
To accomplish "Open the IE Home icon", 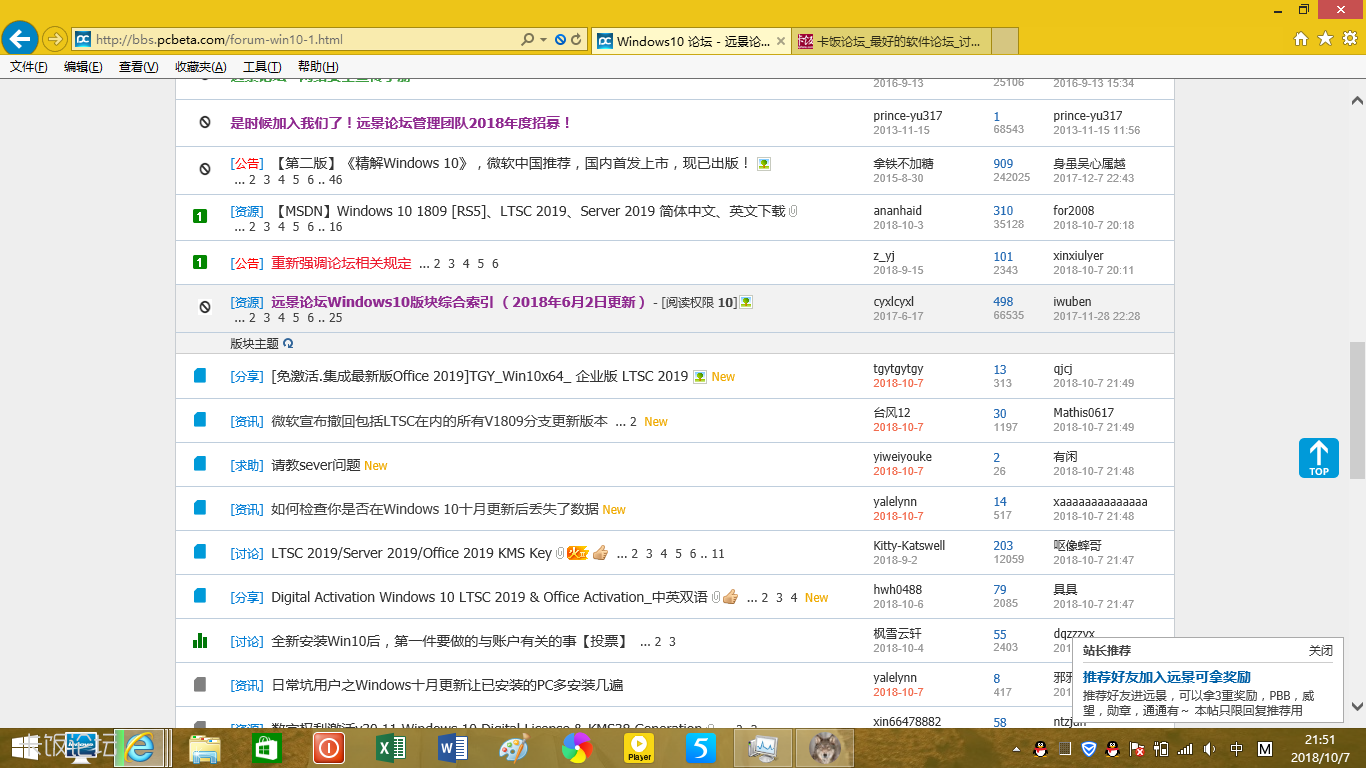I will click(x=1301, y=39).
